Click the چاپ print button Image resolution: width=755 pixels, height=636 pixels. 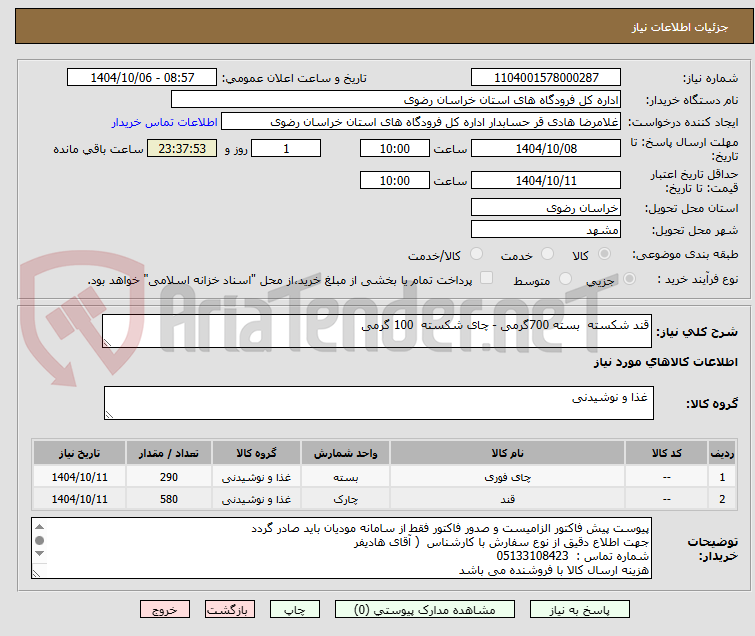(295, 610)
